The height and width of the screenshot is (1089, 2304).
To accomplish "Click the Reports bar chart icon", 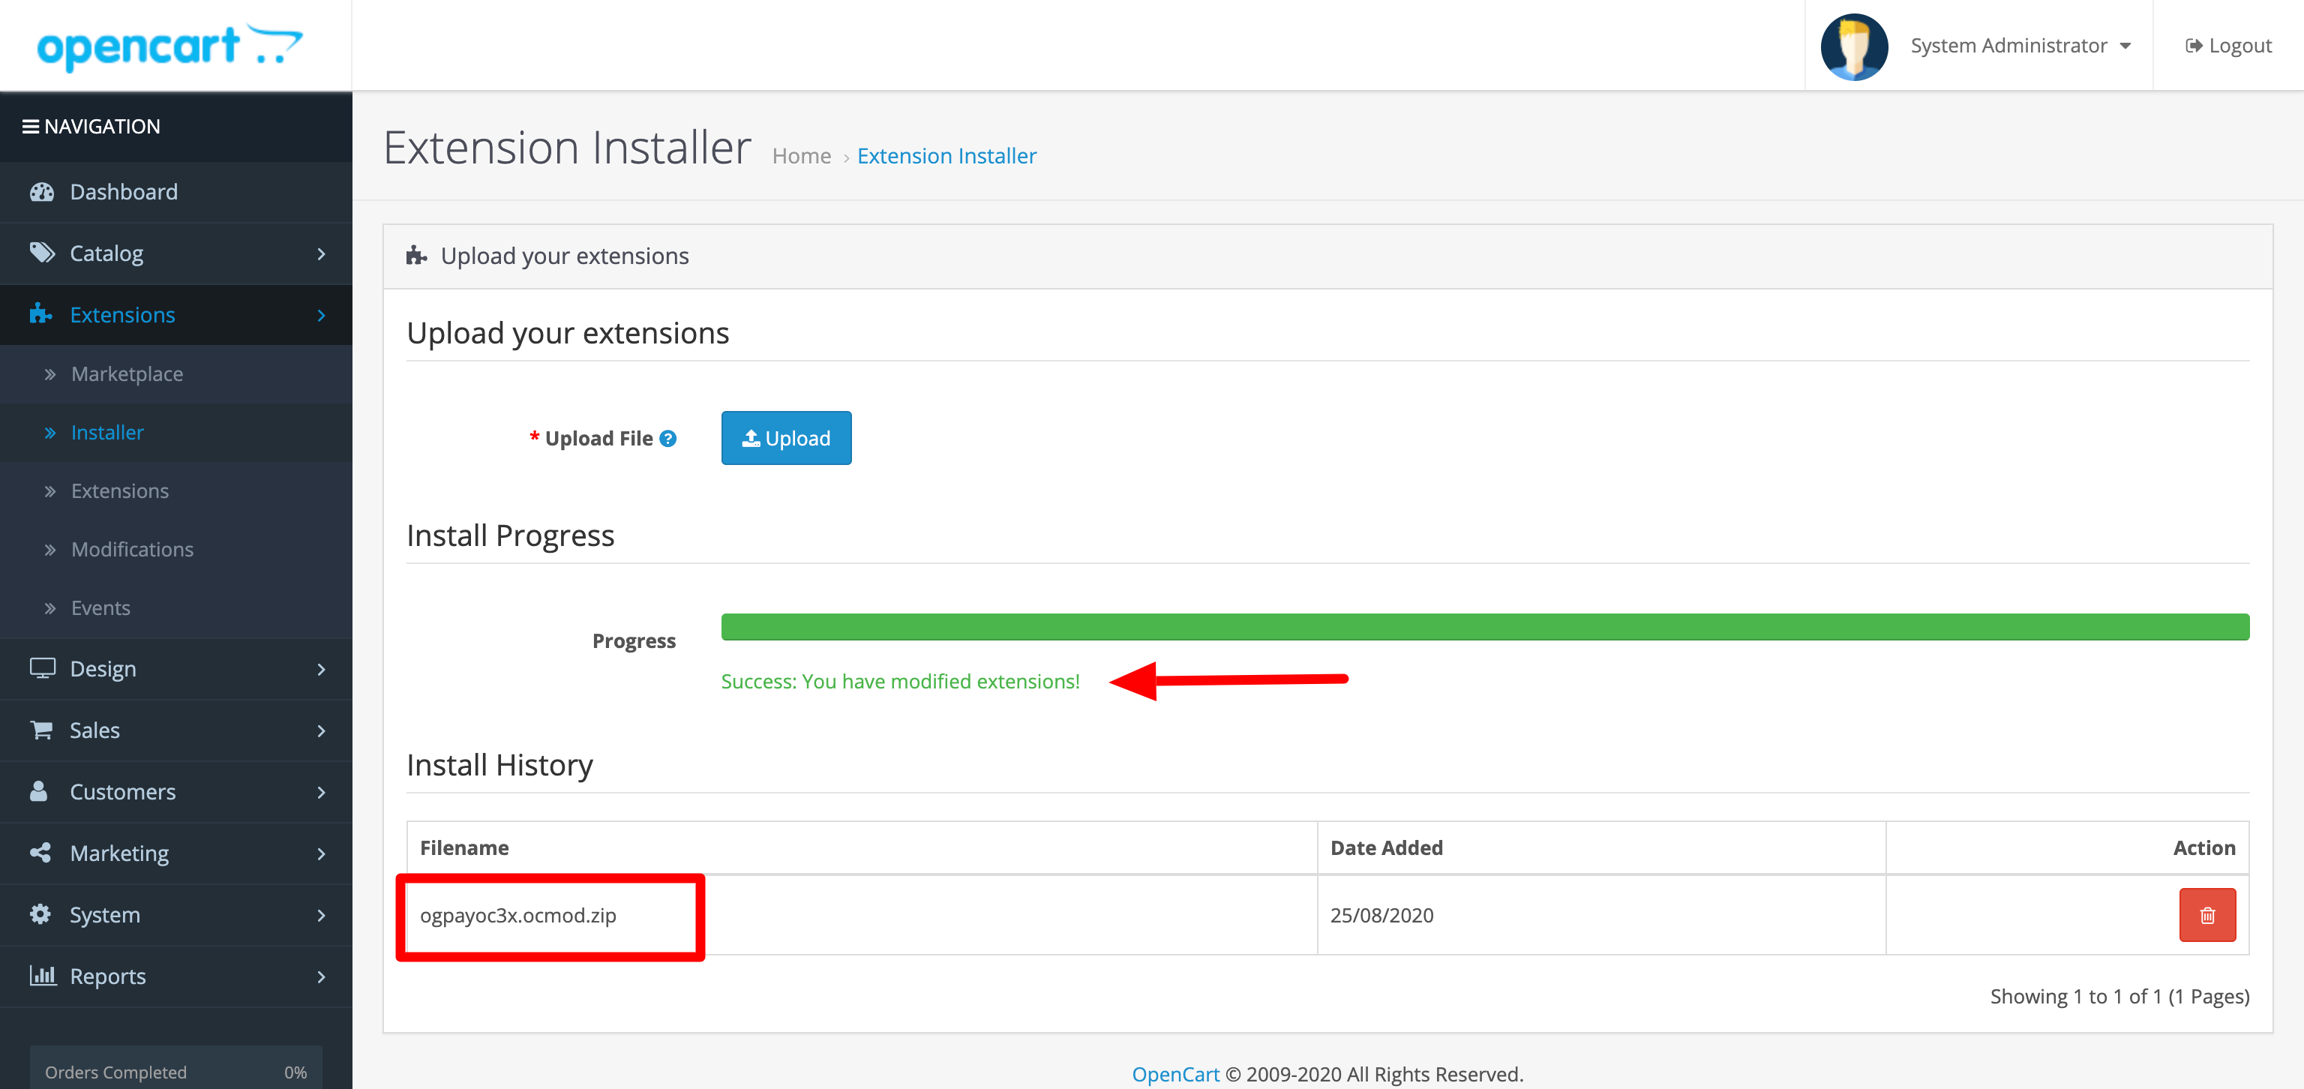I will 42,975.
